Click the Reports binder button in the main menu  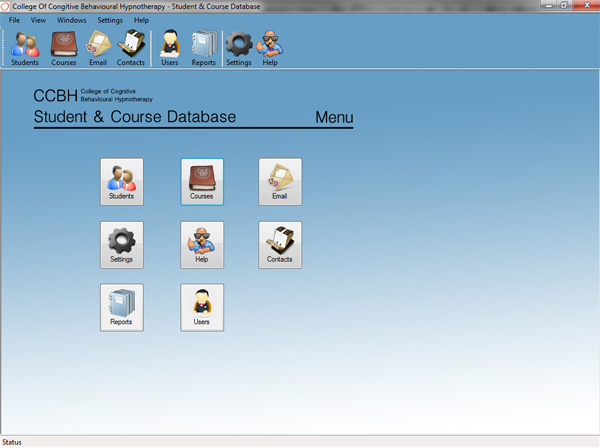click(x=122, y=308)
